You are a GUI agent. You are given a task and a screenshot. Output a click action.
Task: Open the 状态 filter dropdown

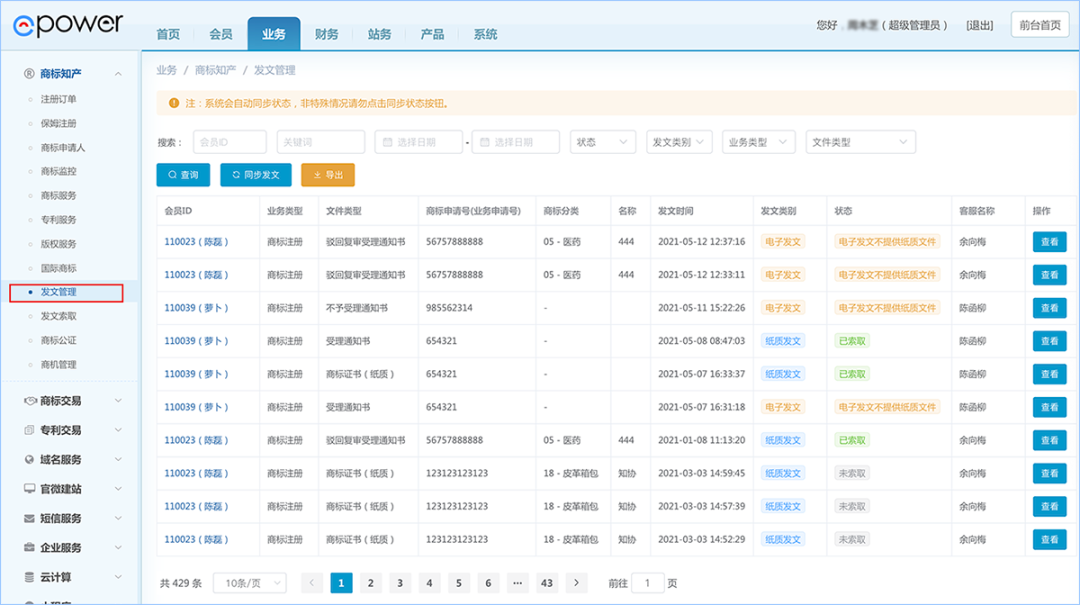click(602, 142)
